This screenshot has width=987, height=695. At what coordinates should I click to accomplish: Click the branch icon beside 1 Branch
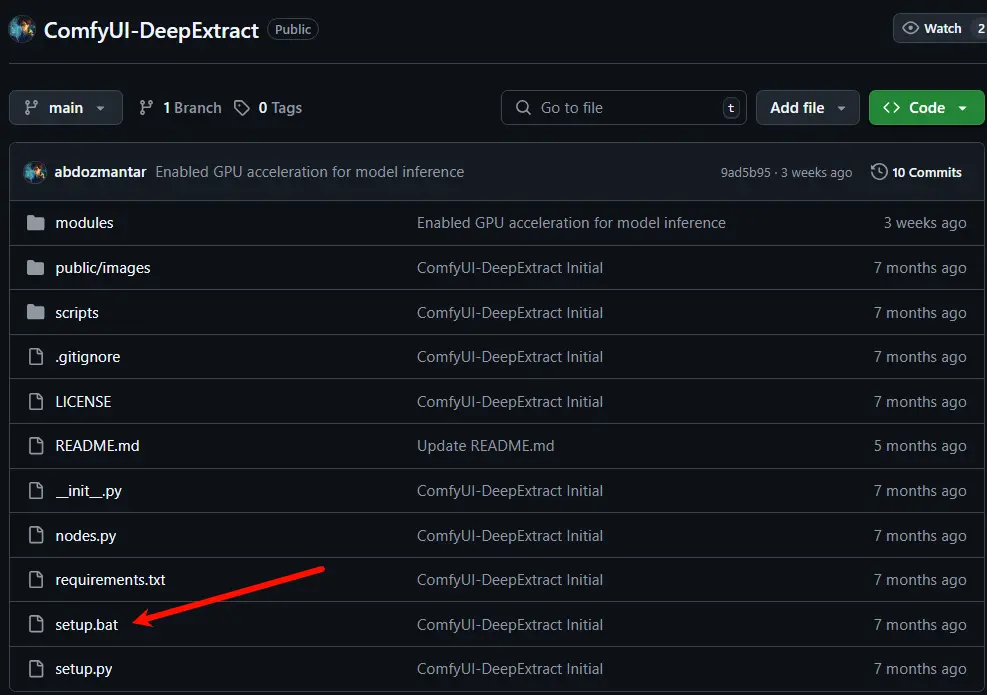click(146, 108)
